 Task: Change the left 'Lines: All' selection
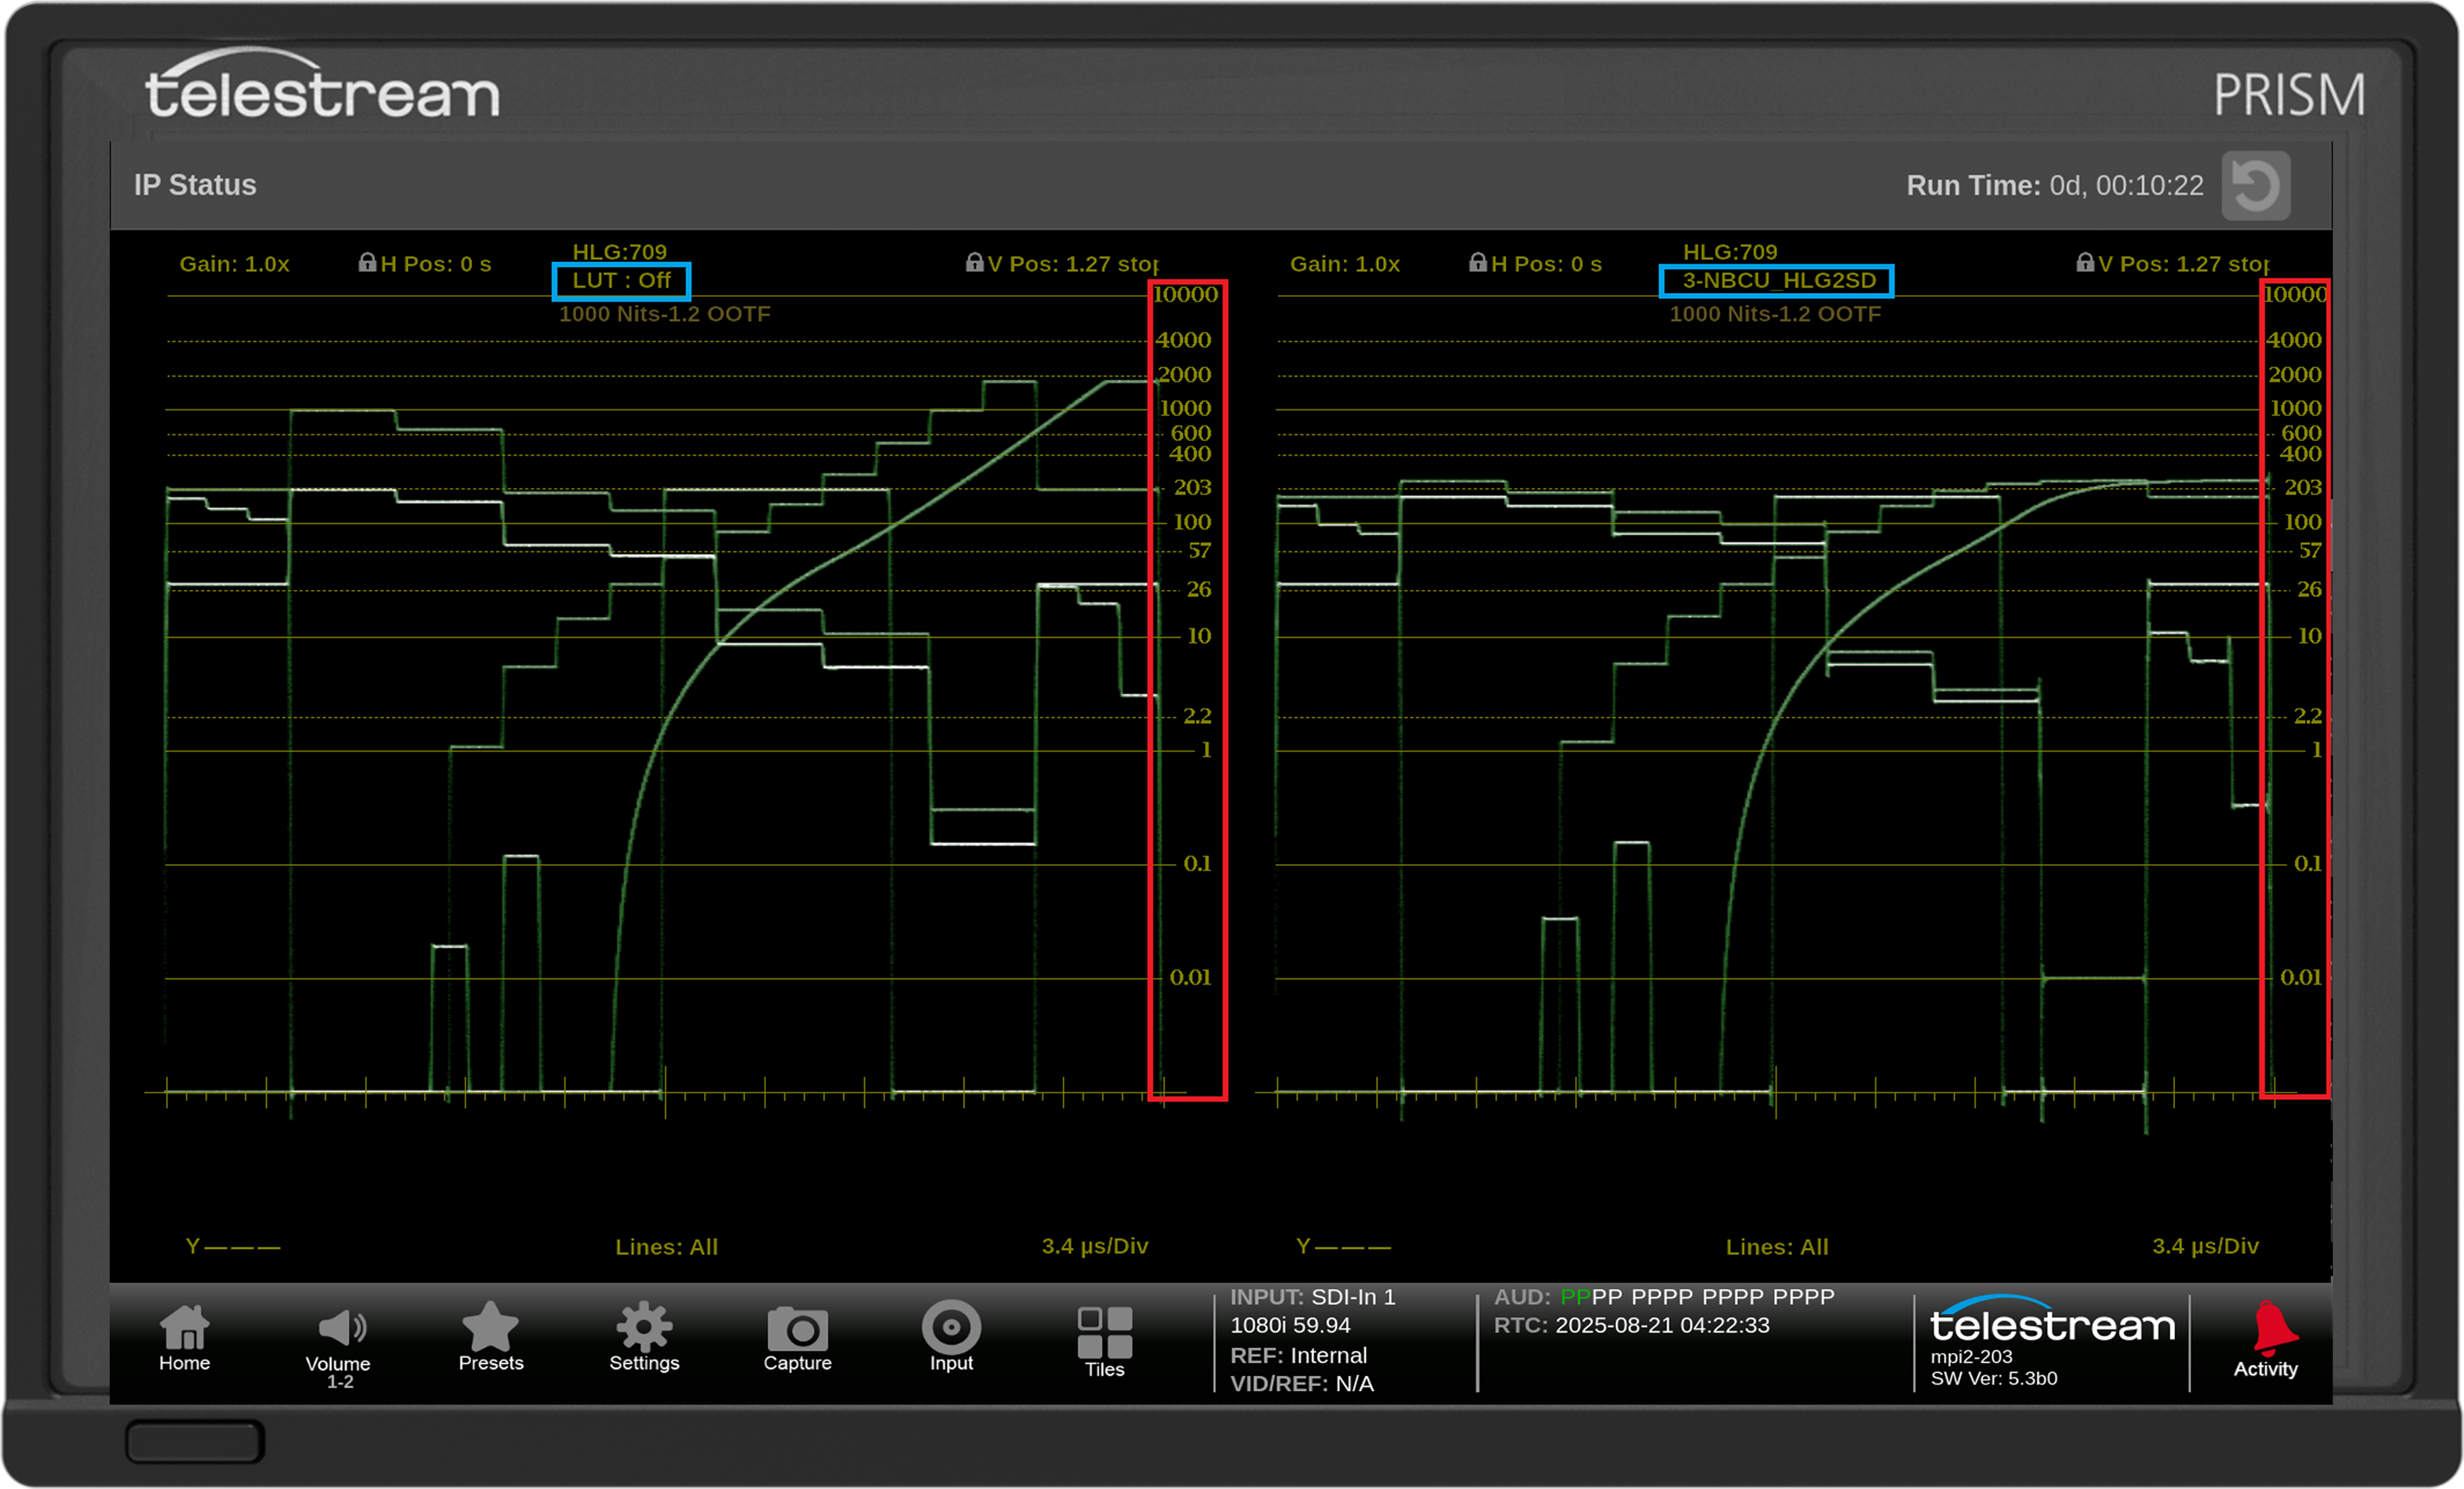click(x=666, y=1247)
